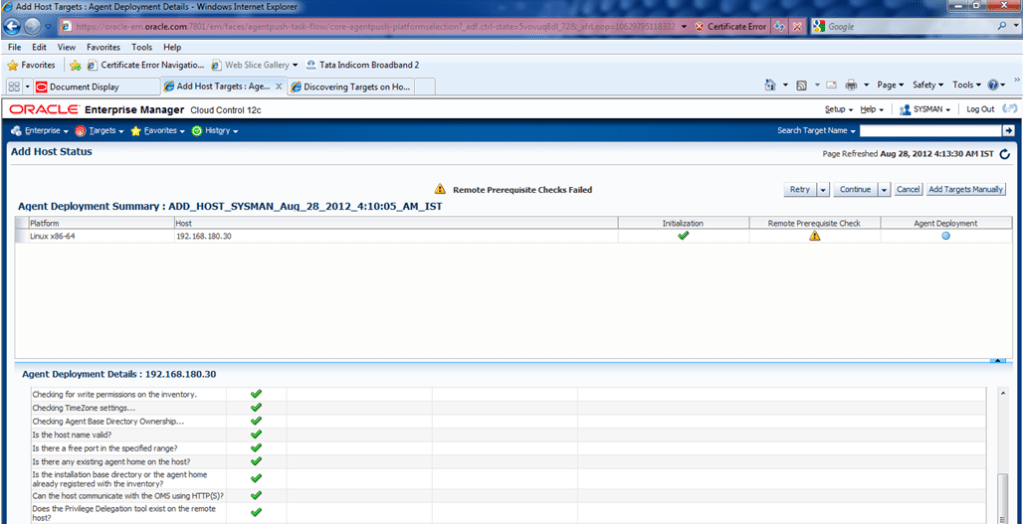Open Tata Indicom Broadband 2 favorite
Viewport: 1024px width, 524px height.
coord(362,65)
